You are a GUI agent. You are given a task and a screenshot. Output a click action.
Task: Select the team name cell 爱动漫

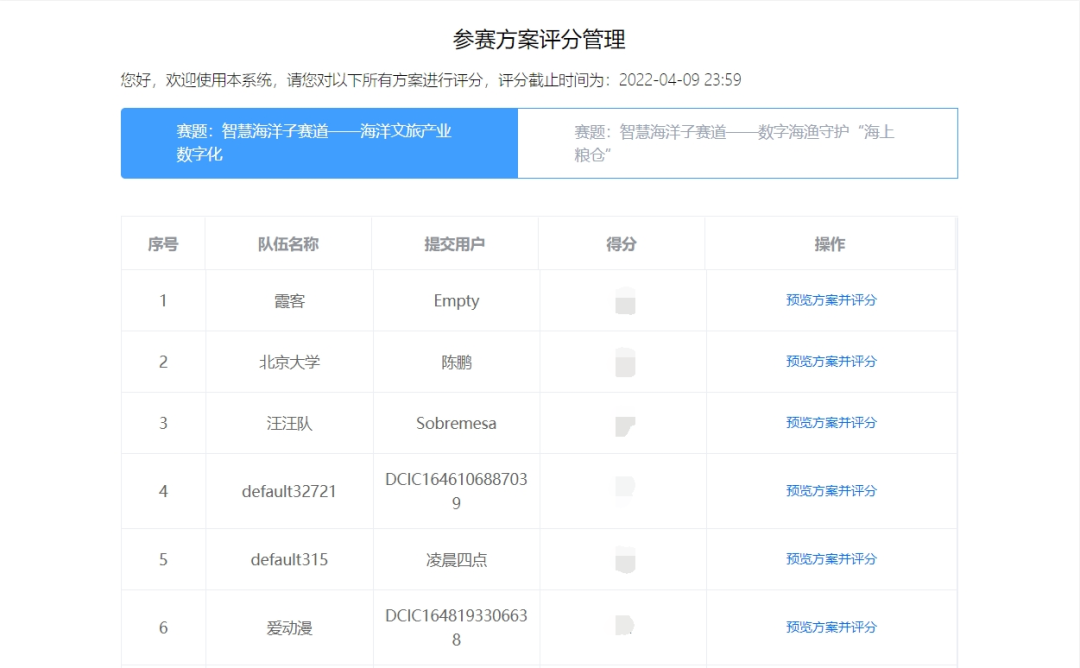click(289, 628)
